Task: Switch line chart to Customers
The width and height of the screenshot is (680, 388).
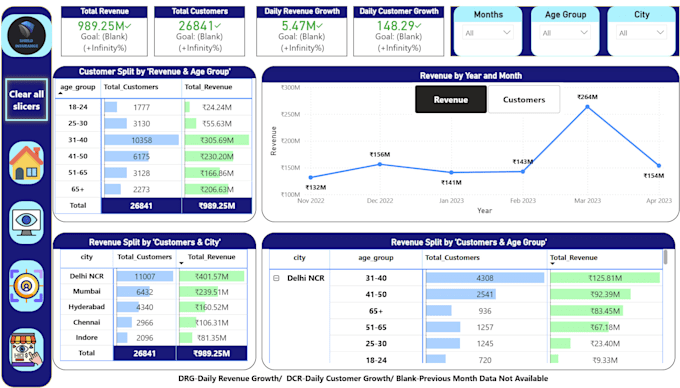Action: [524, 100]
